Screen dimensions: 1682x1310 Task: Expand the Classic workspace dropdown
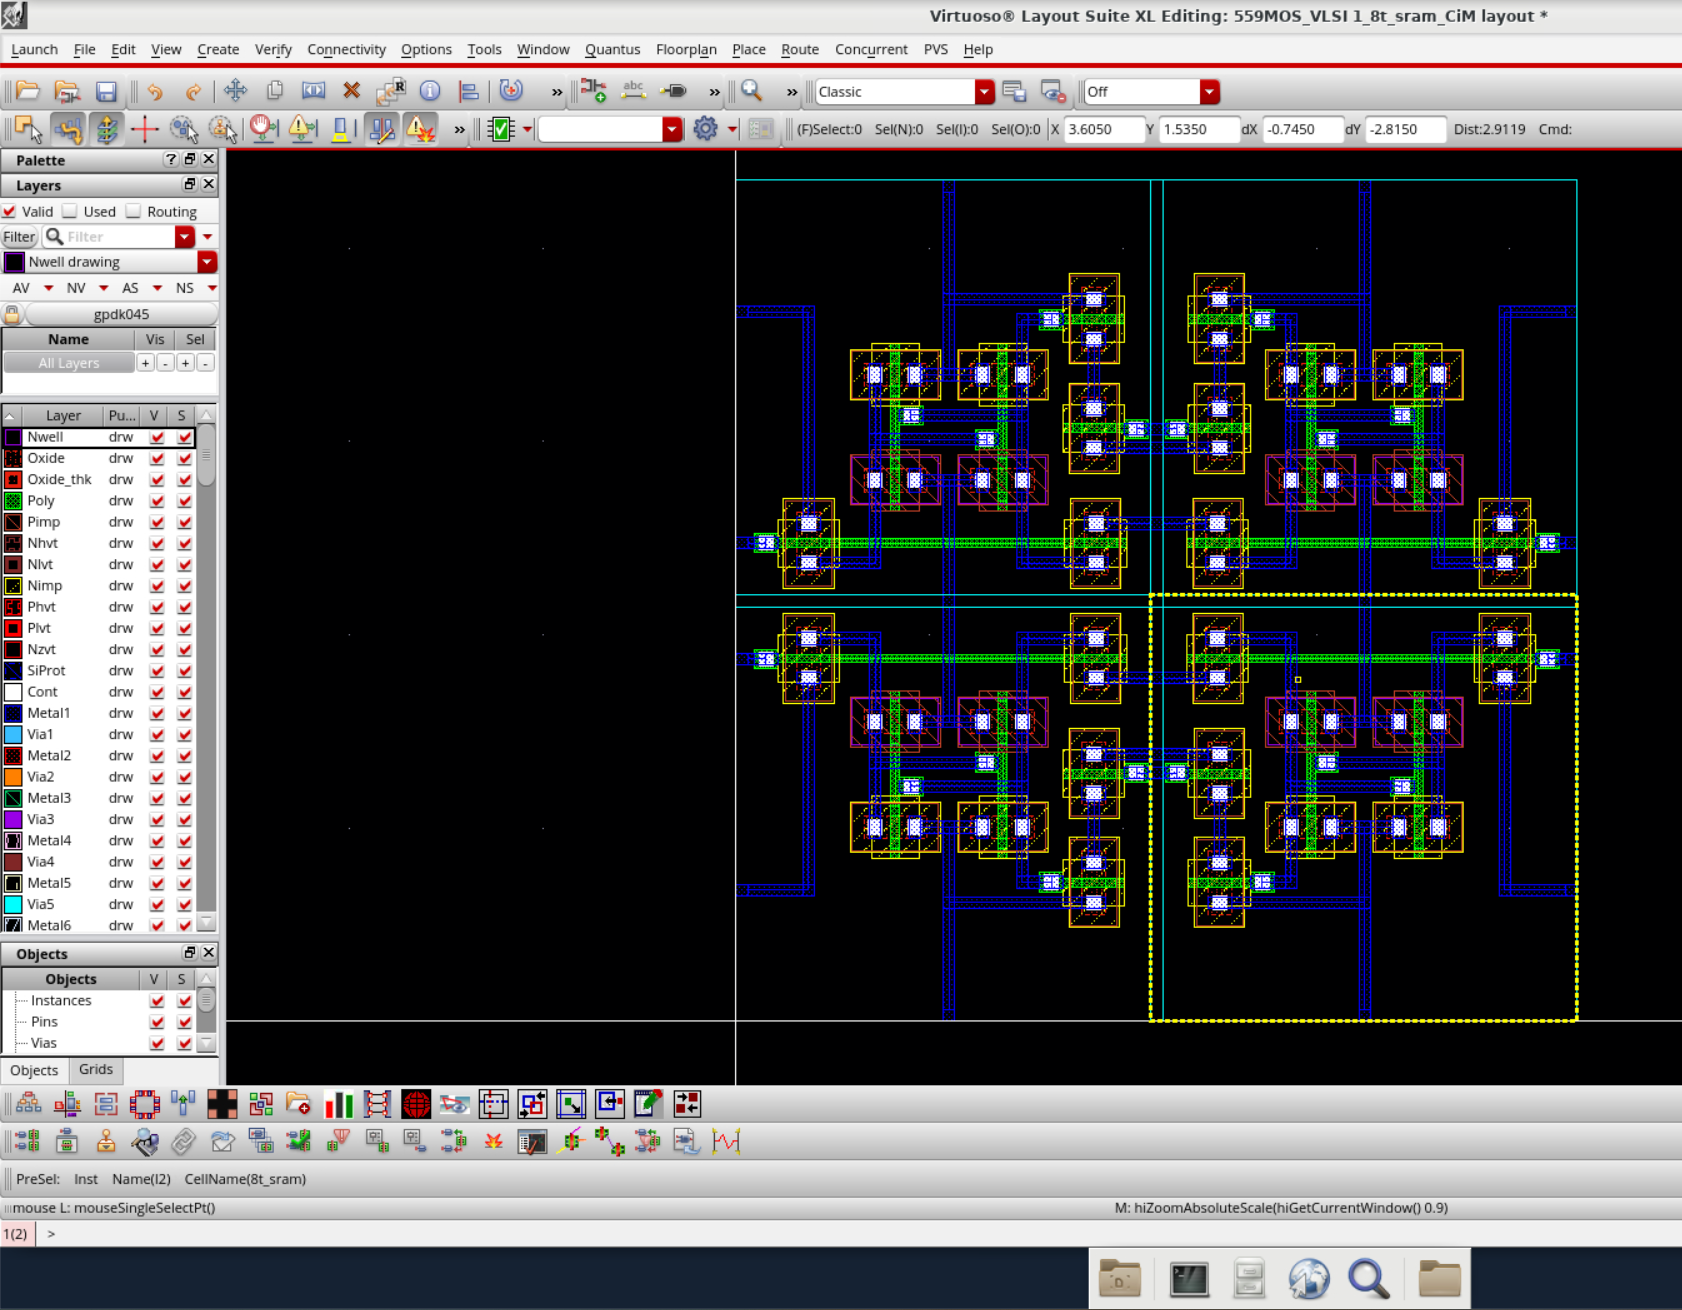(x=984, y=92)
